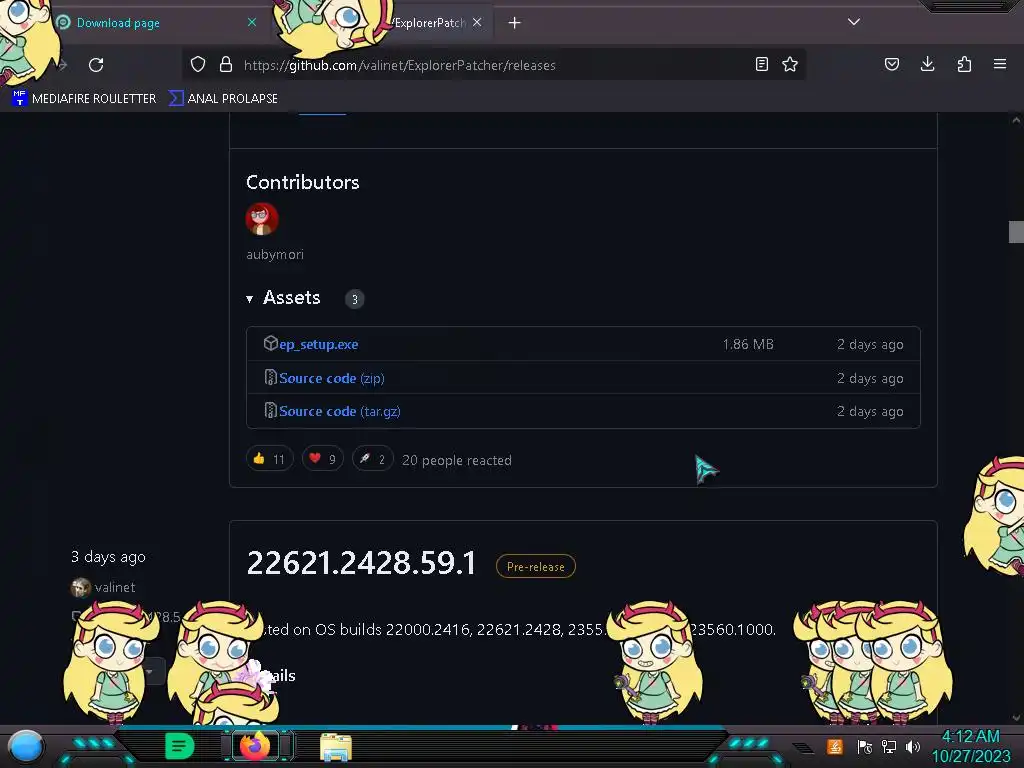
Task: Open Pocket save icon in toolbar
Action: (x=891, y=64)
